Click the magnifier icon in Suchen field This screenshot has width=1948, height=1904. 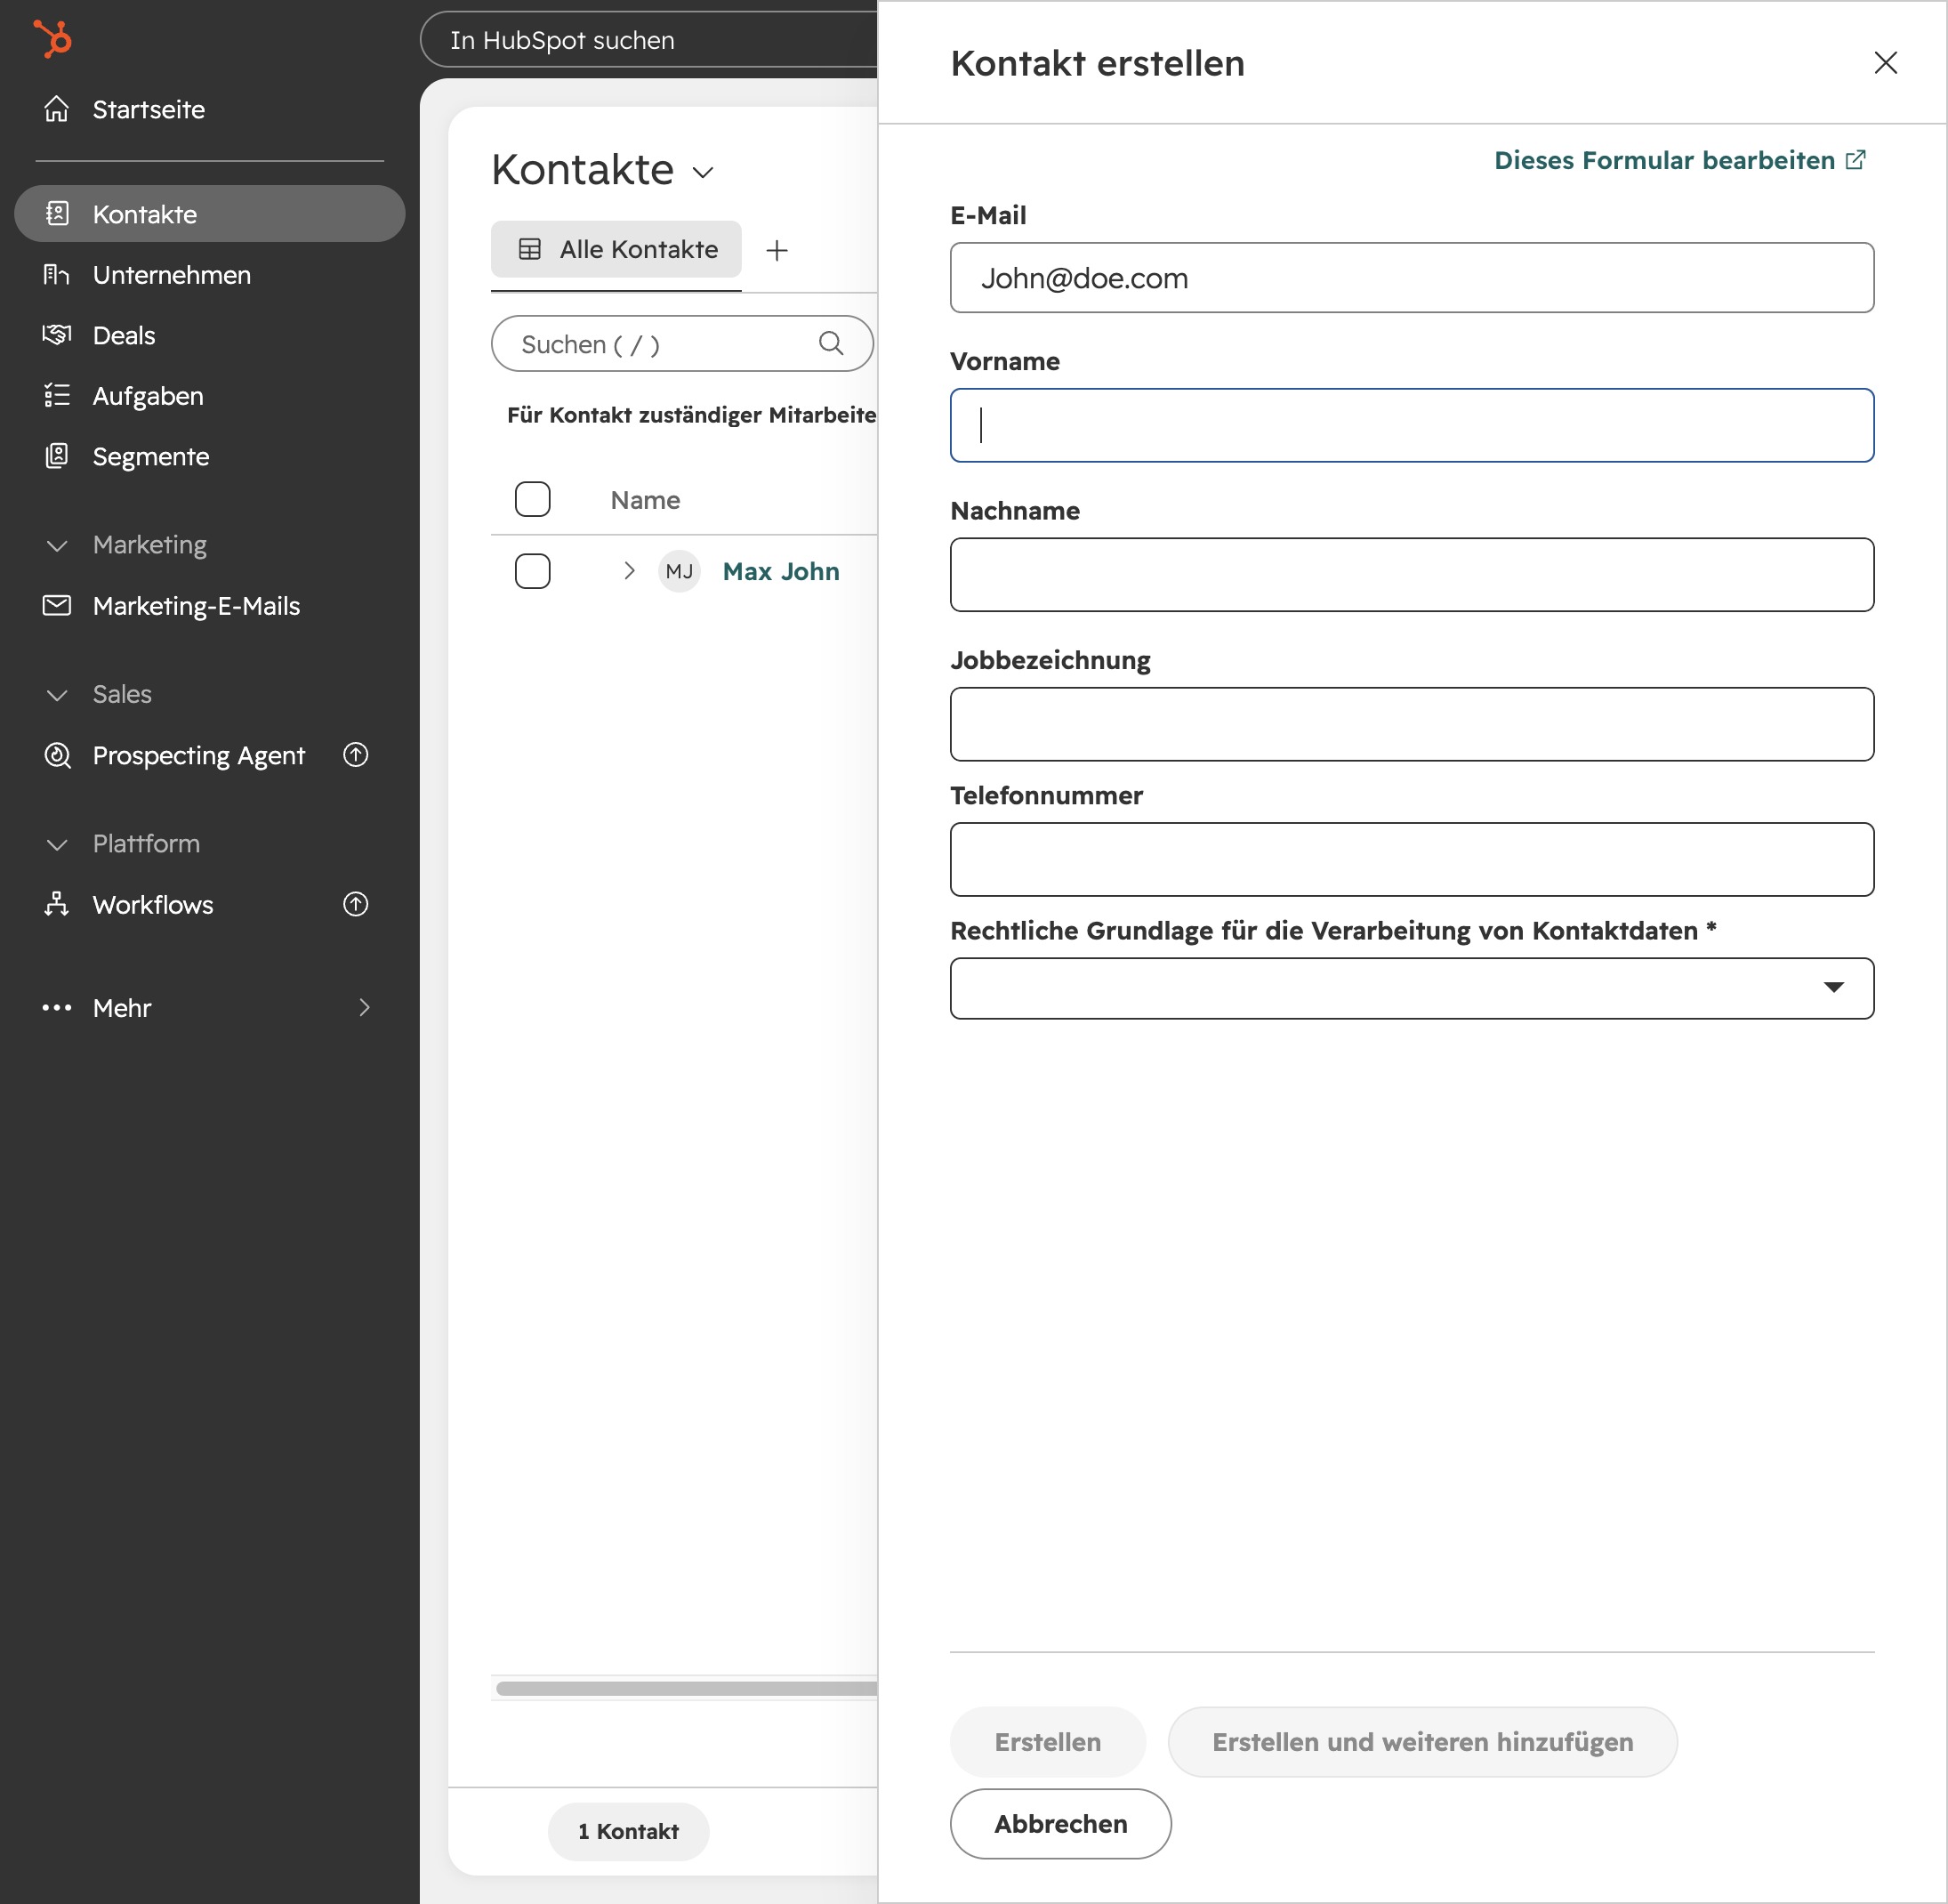tap(831, 343)
